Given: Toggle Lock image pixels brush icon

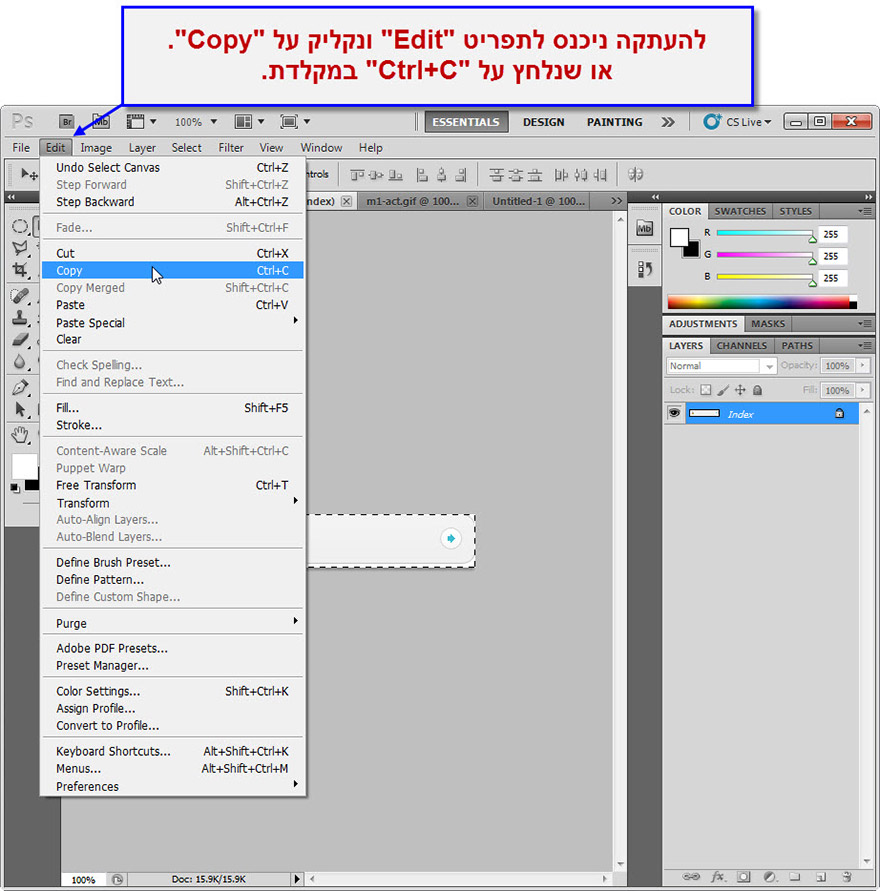Looking at the screenshot, I should tap(723, 390).
